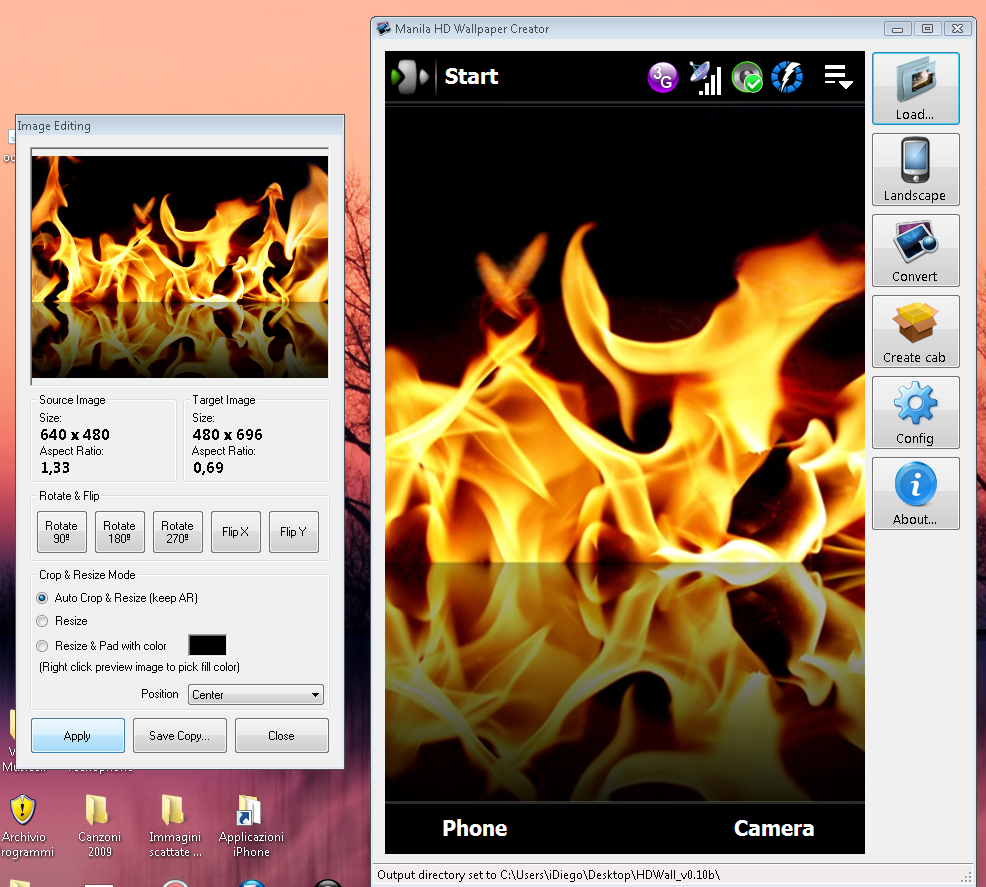
Task: Click the Load image button
Action: tap(915, 89)
